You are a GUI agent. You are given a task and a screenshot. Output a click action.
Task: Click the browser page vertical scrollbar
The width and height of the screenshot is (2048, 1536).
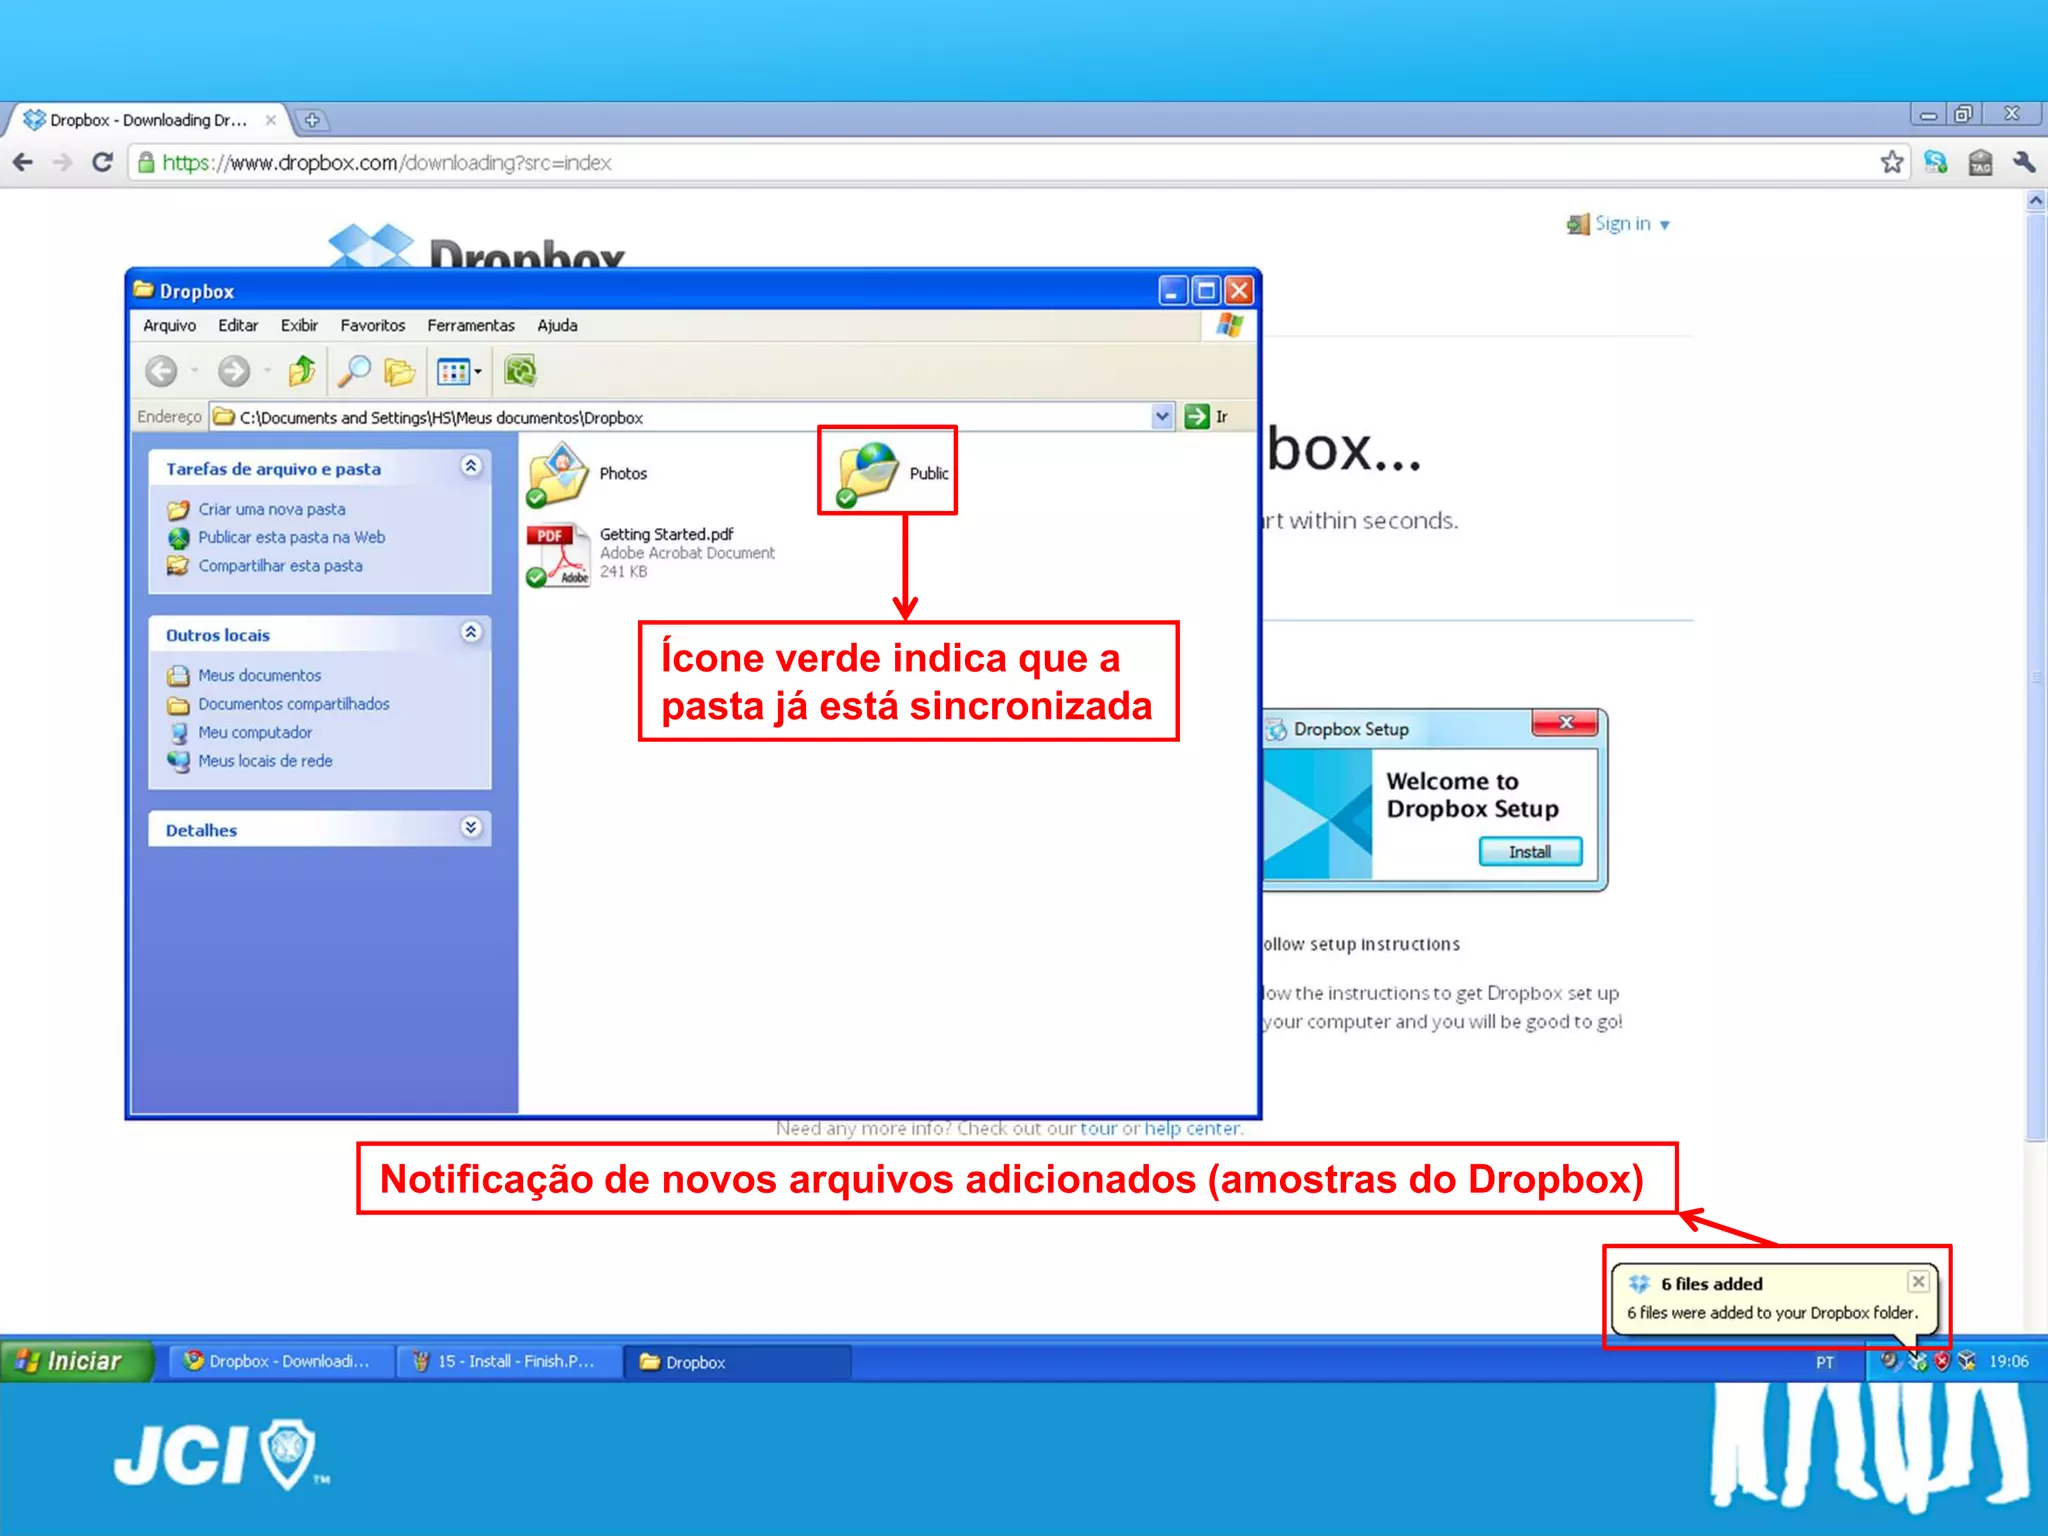tap(2036, 677)
